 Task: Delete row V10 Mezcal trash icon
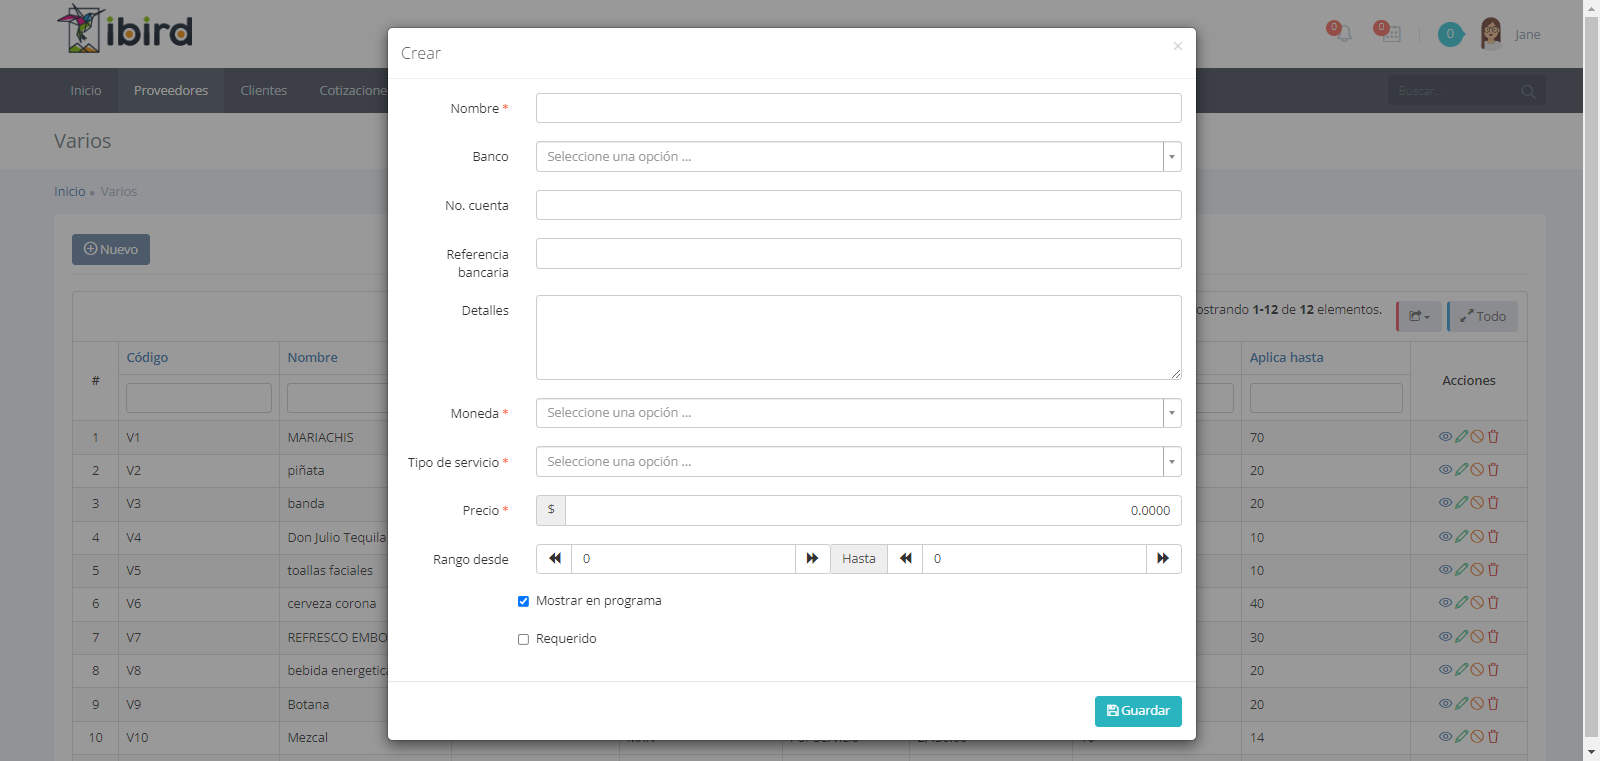[x=1493, y=737]
